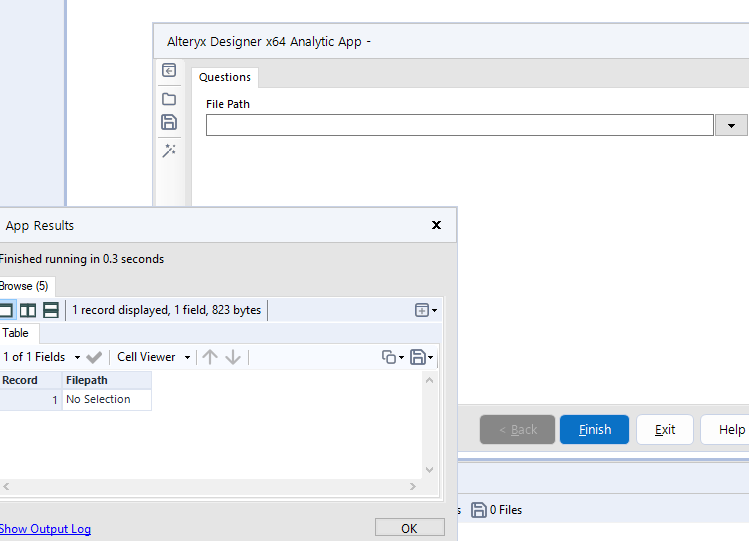Click the File Path input field
The height and width of the screenshot is (541, 749).
(x=460, y=125)
